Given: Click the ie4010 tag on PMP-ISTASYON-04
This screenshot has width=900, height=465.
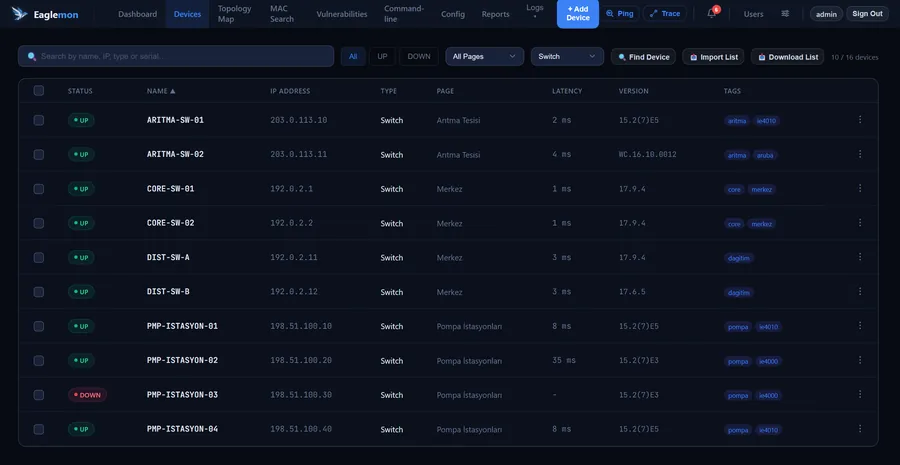Looking at the screenshot, I should click(x=769, y=430).
